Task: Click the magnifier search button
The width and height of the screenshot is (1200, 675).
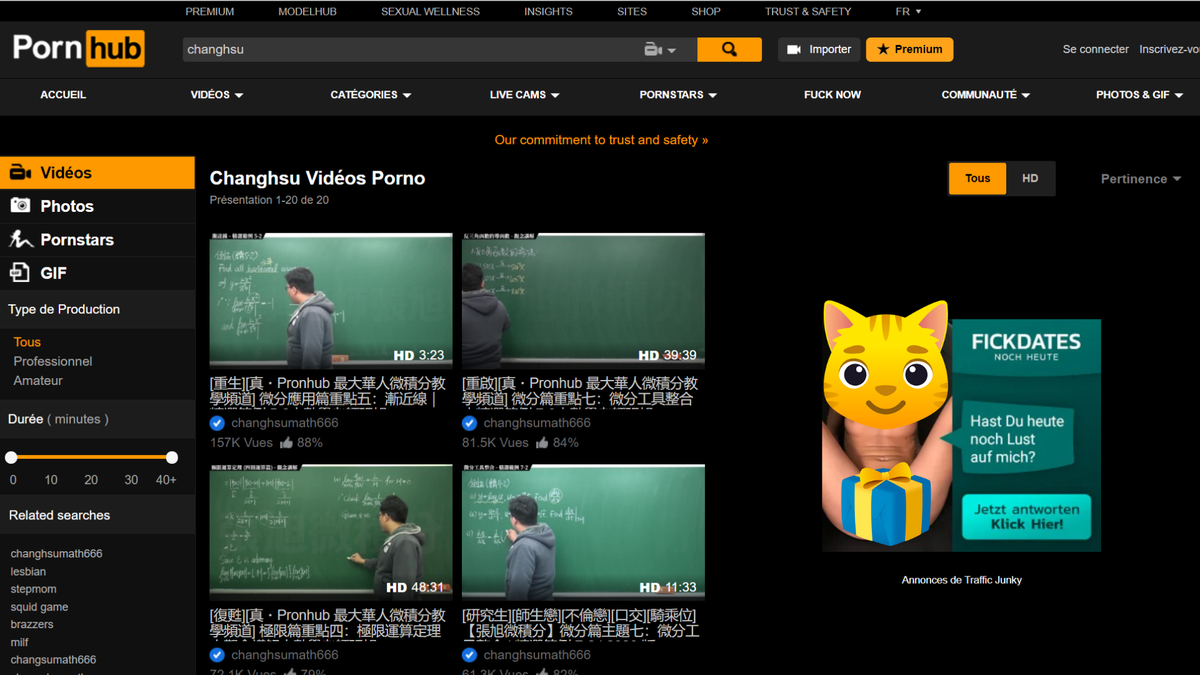Action: 729,49
